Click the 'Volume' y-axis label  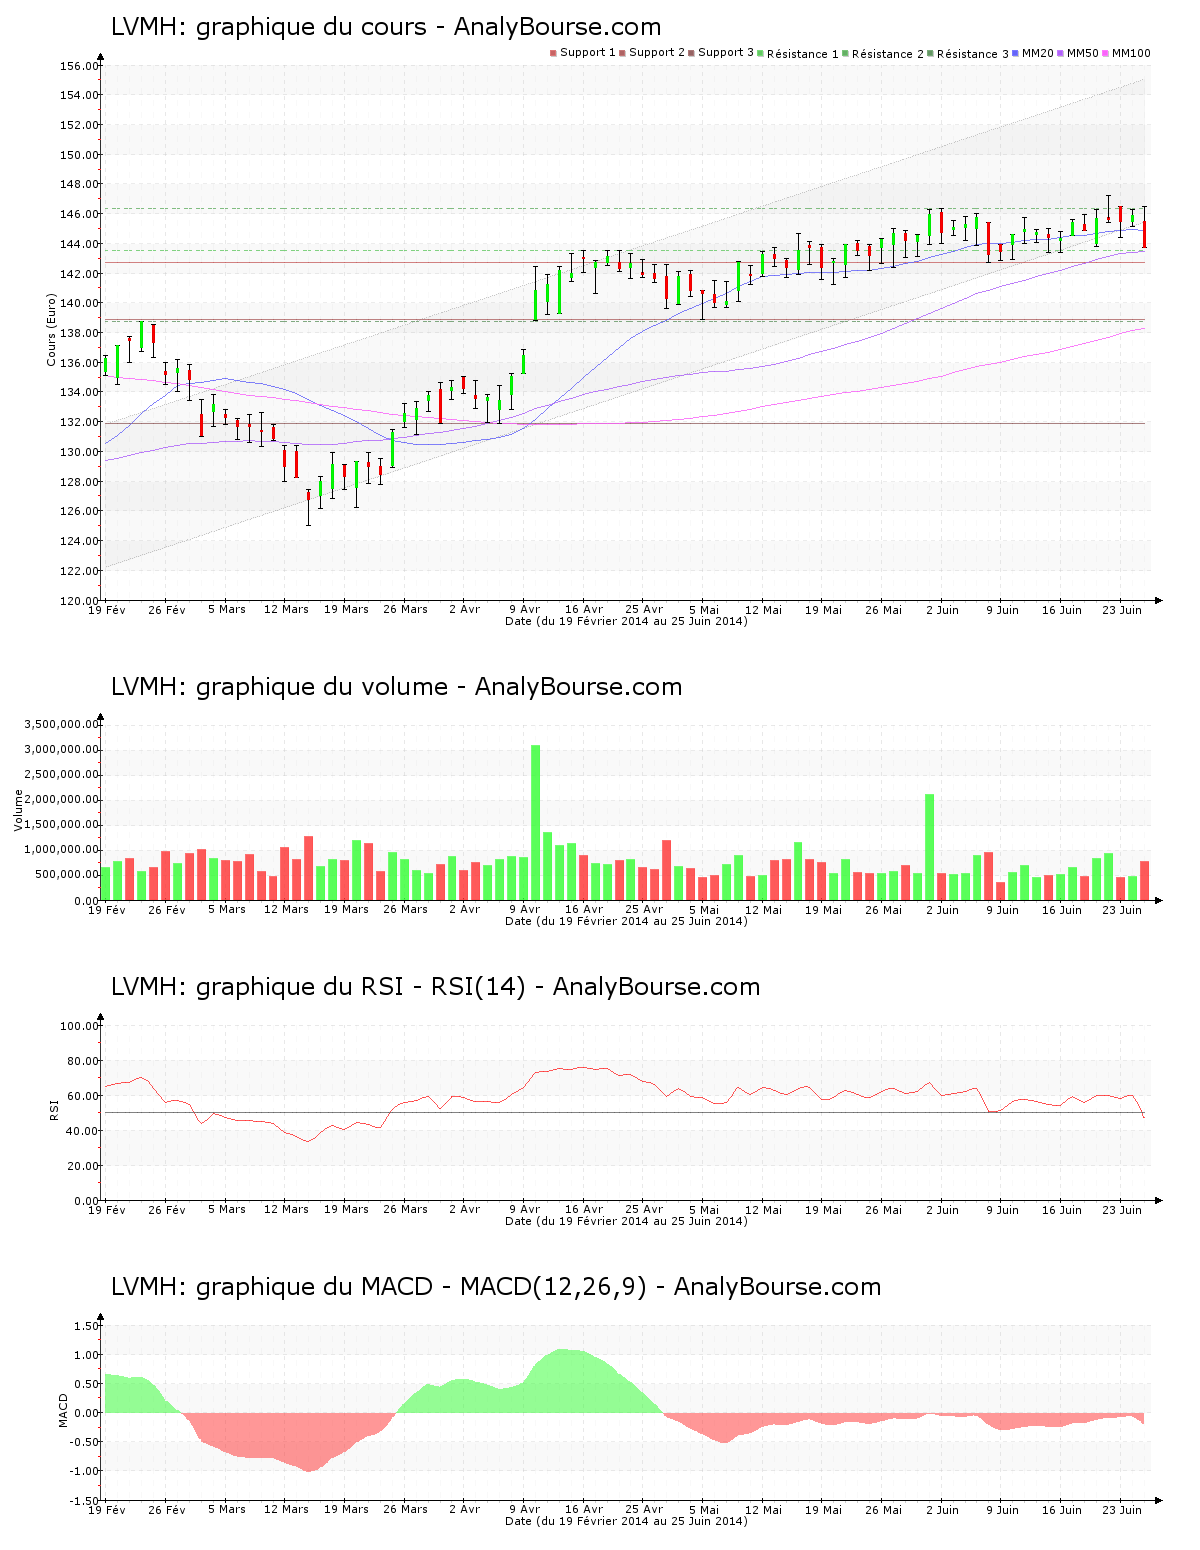click(x=18, y=810)
